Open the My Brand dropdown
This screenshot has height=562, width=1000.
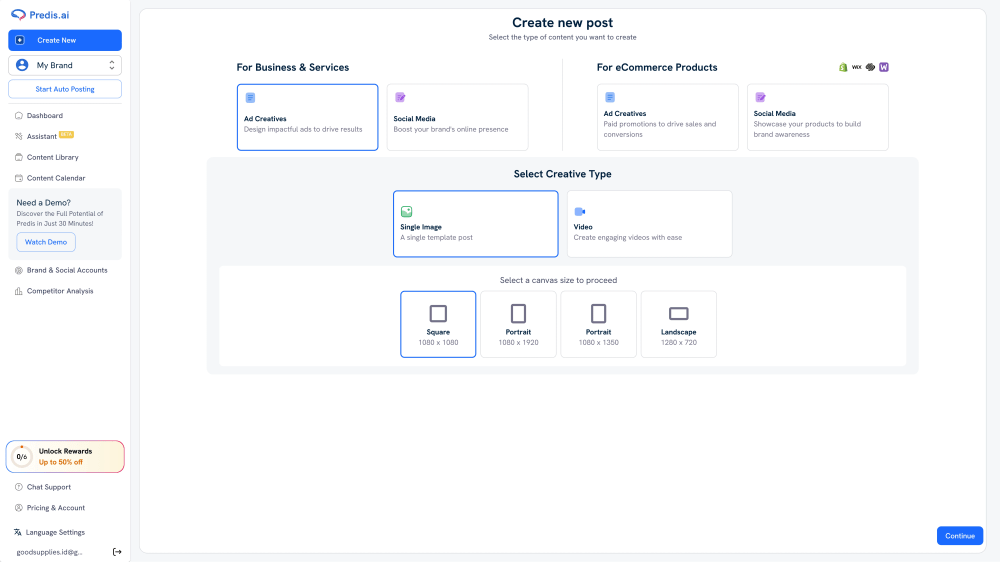(x=65, y=65)
